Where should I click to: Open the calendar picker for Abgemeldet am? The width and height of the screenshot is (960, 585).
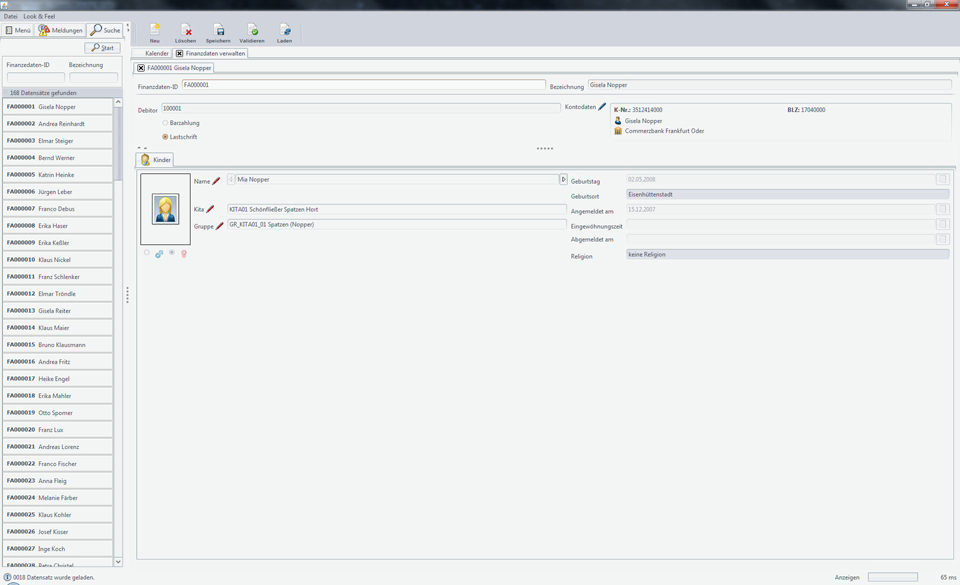click(942, 239)
